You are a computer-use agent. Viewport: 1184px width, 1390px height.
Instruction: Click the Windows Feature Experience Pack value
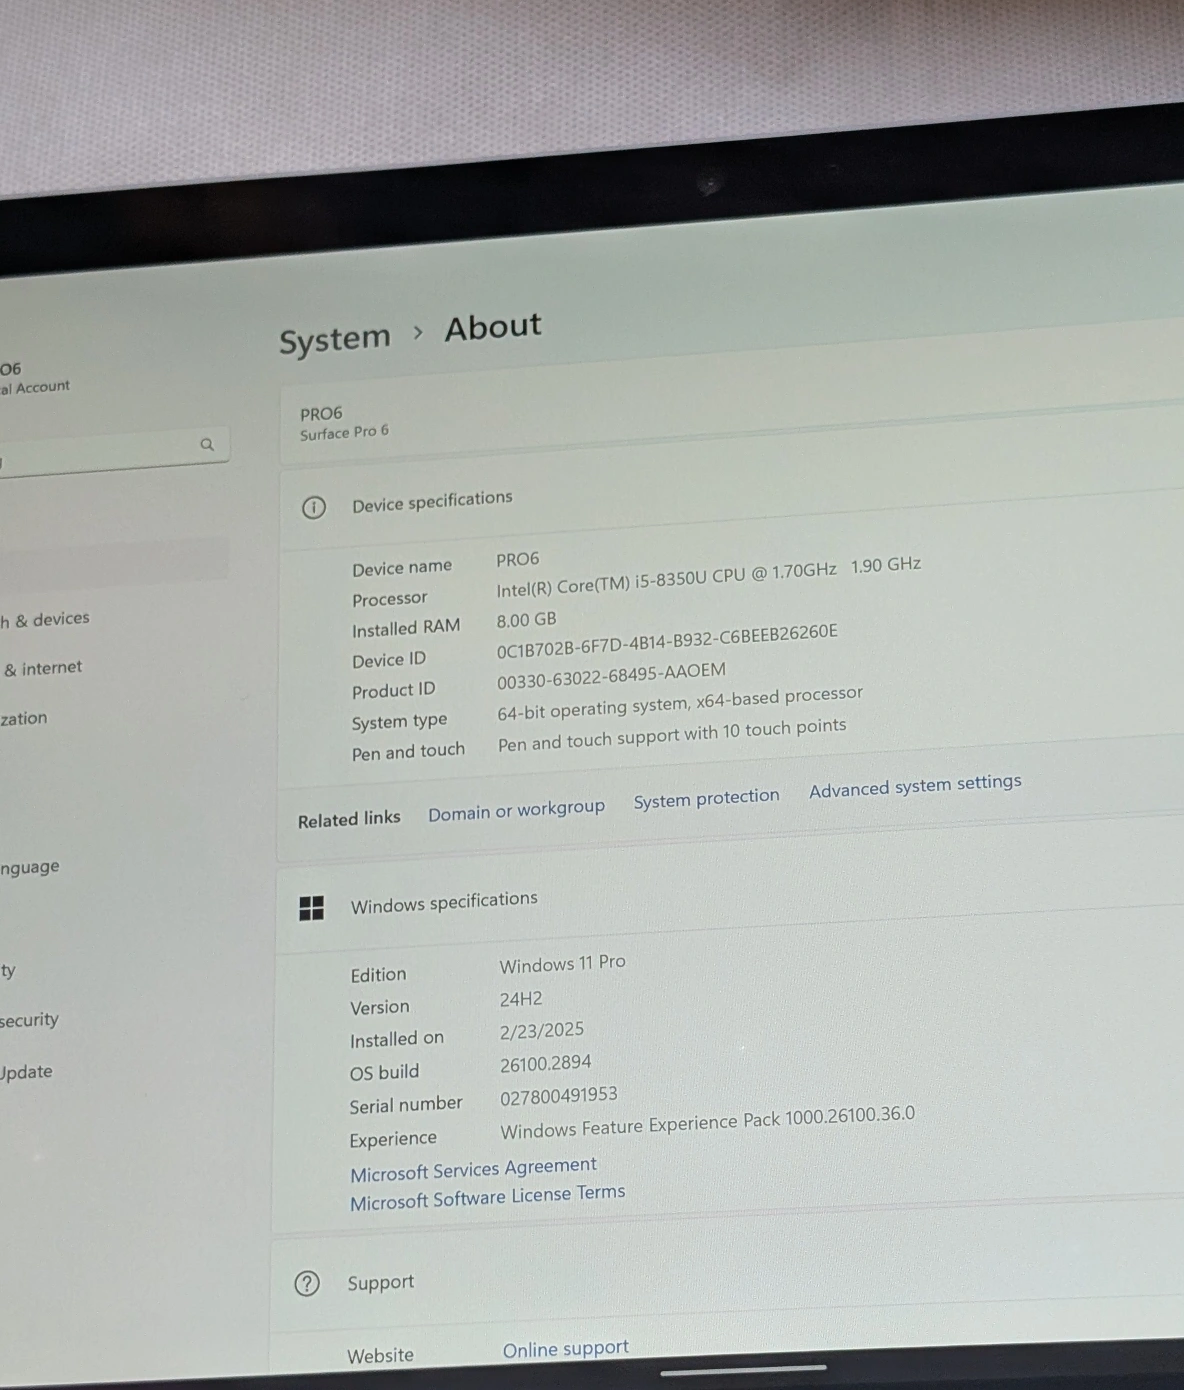coord(707,1122)
